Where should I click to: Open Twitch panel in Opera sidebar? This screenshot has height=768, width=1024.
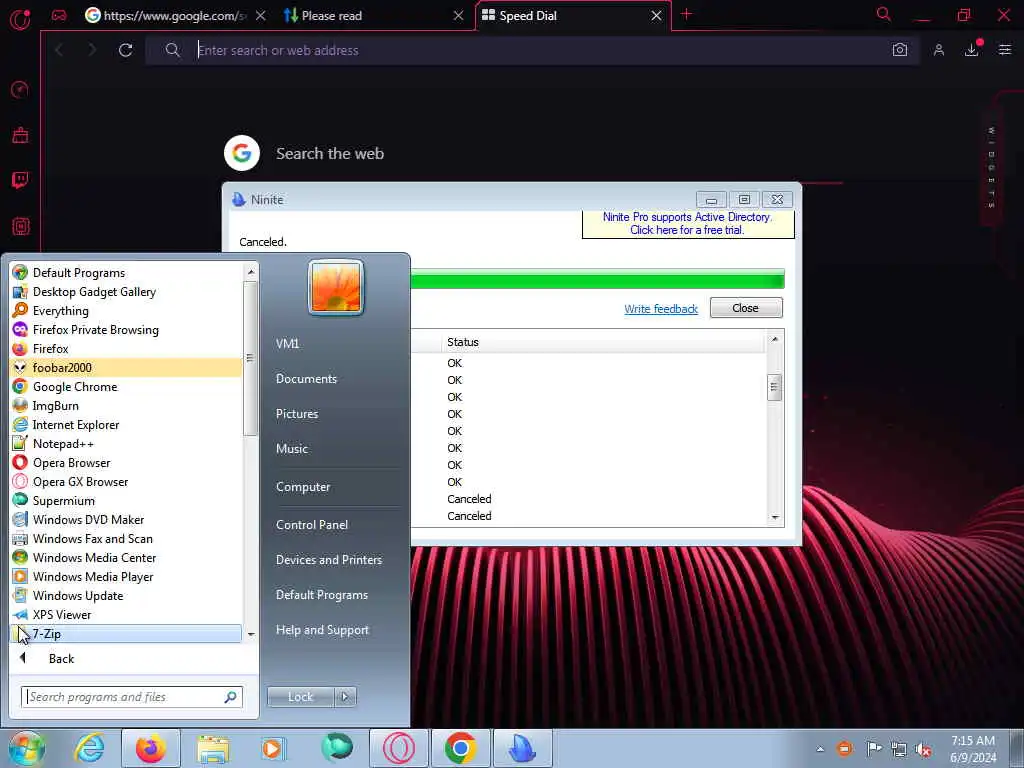pos(20,180)
